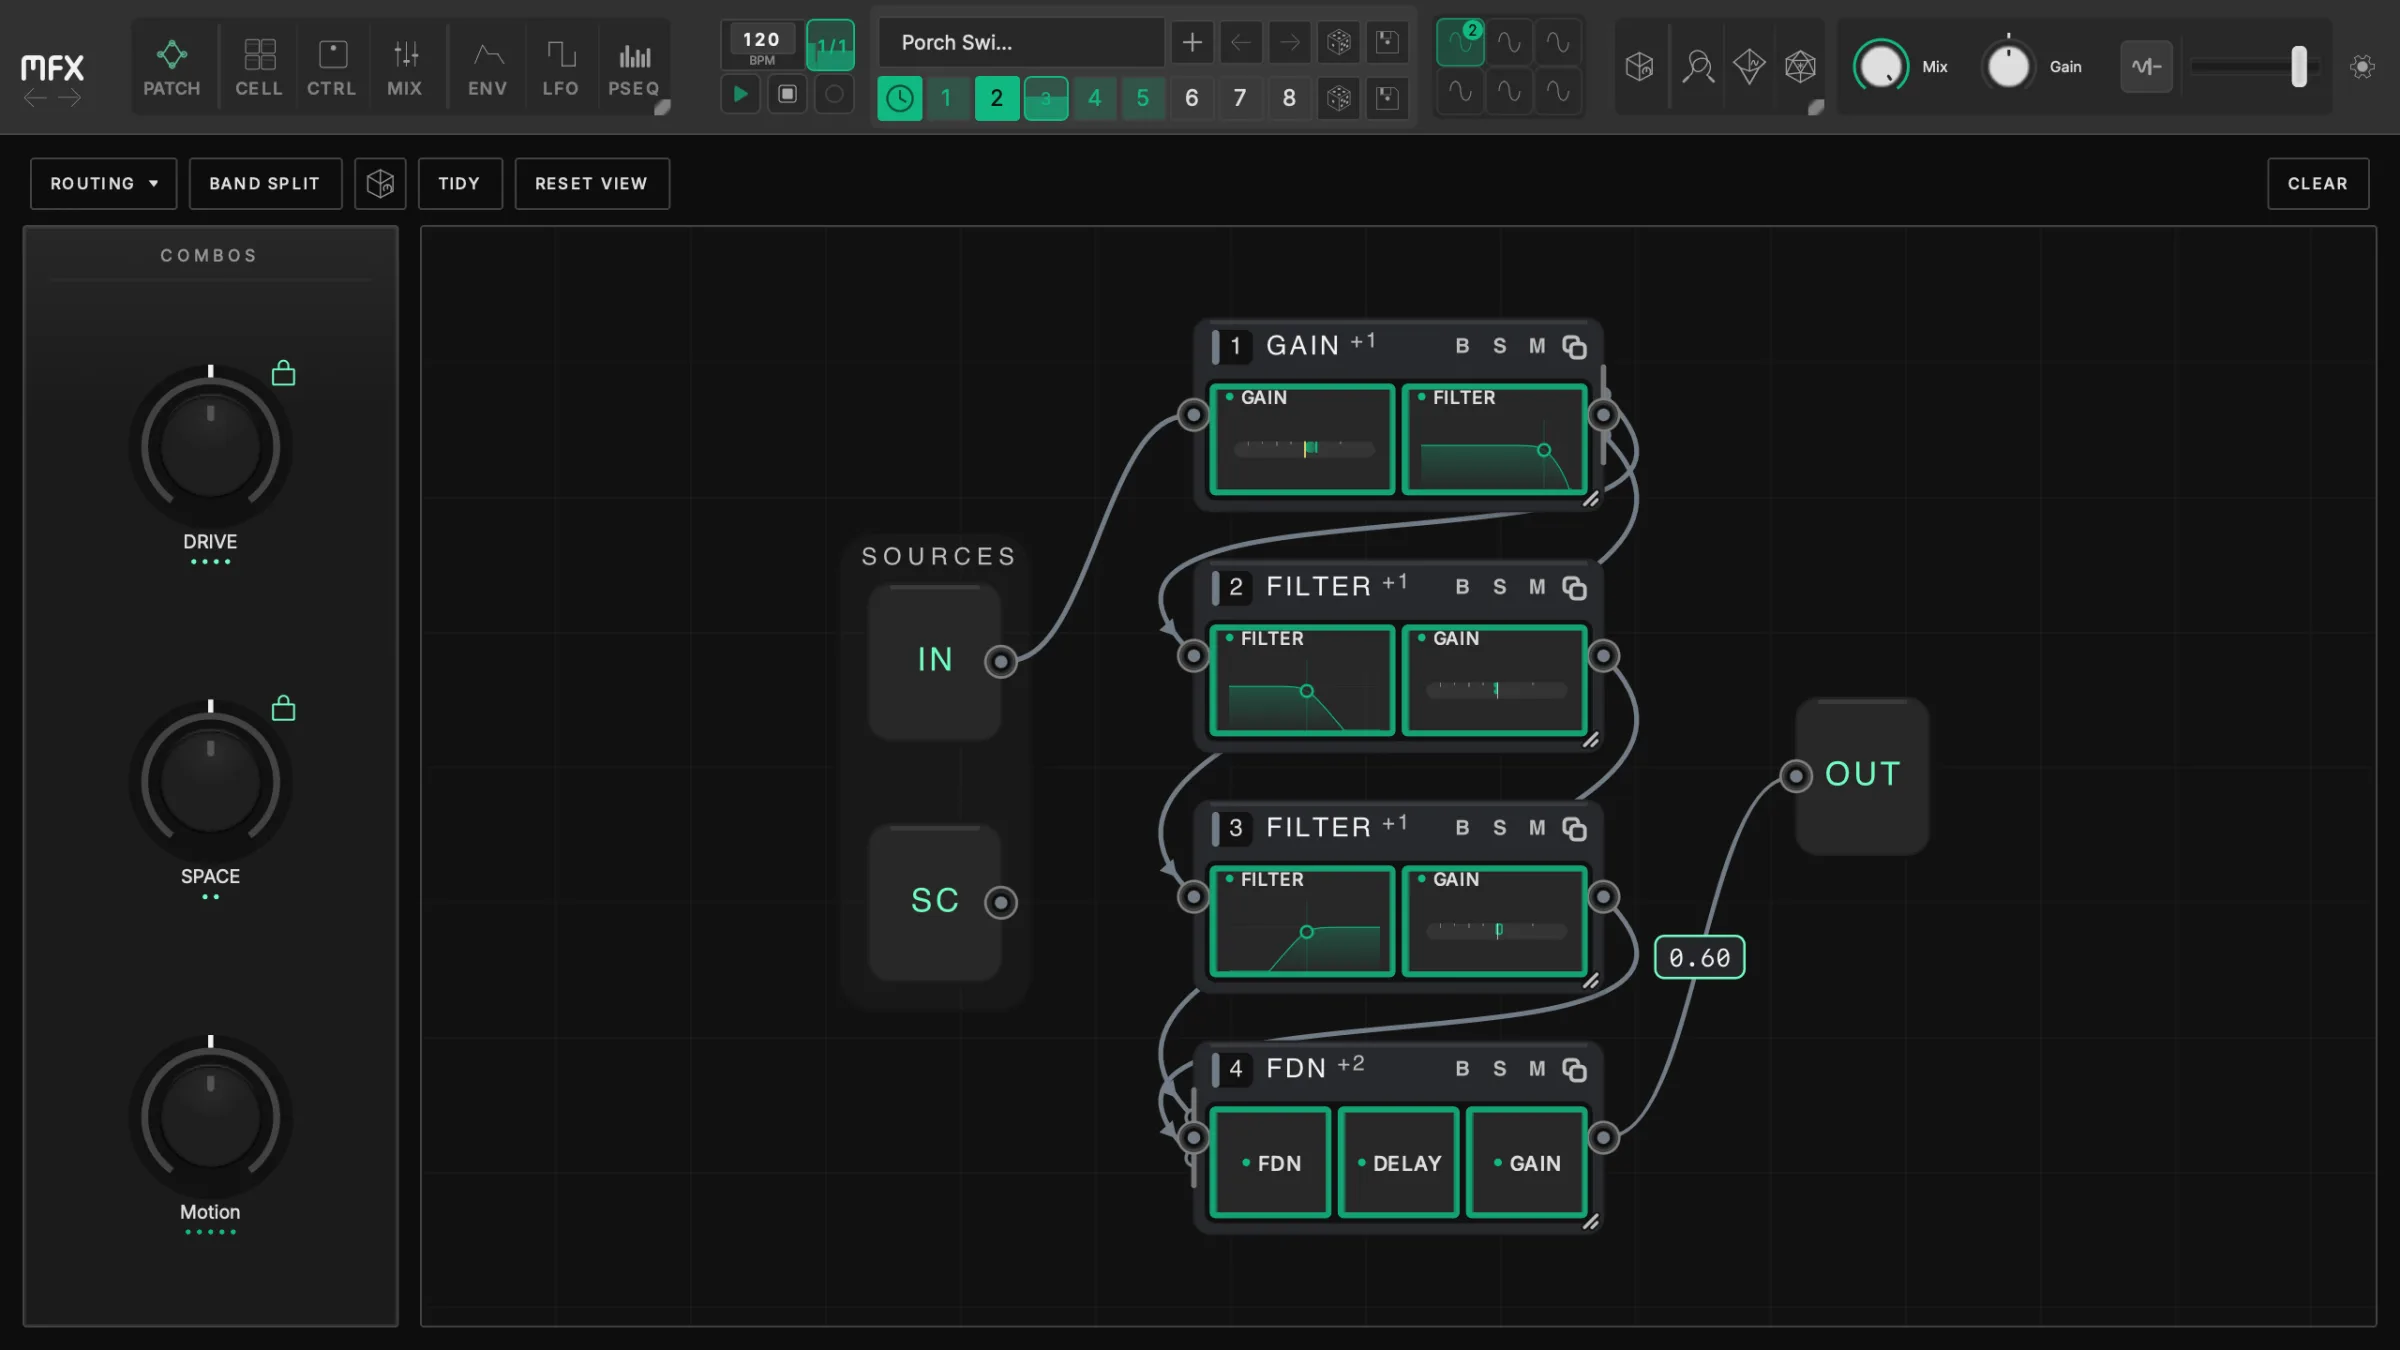Mute the 1 GAIN module with M
This screenshot has height=1350, width=2400.
1537,346
